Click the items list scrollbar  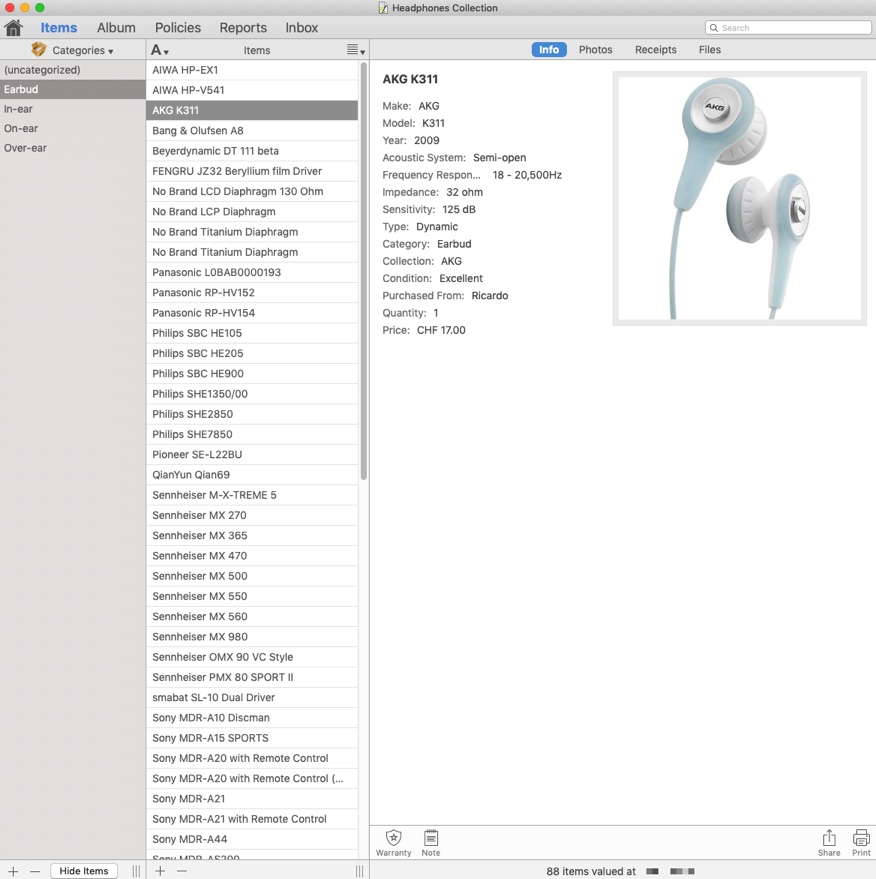[364, 271]
